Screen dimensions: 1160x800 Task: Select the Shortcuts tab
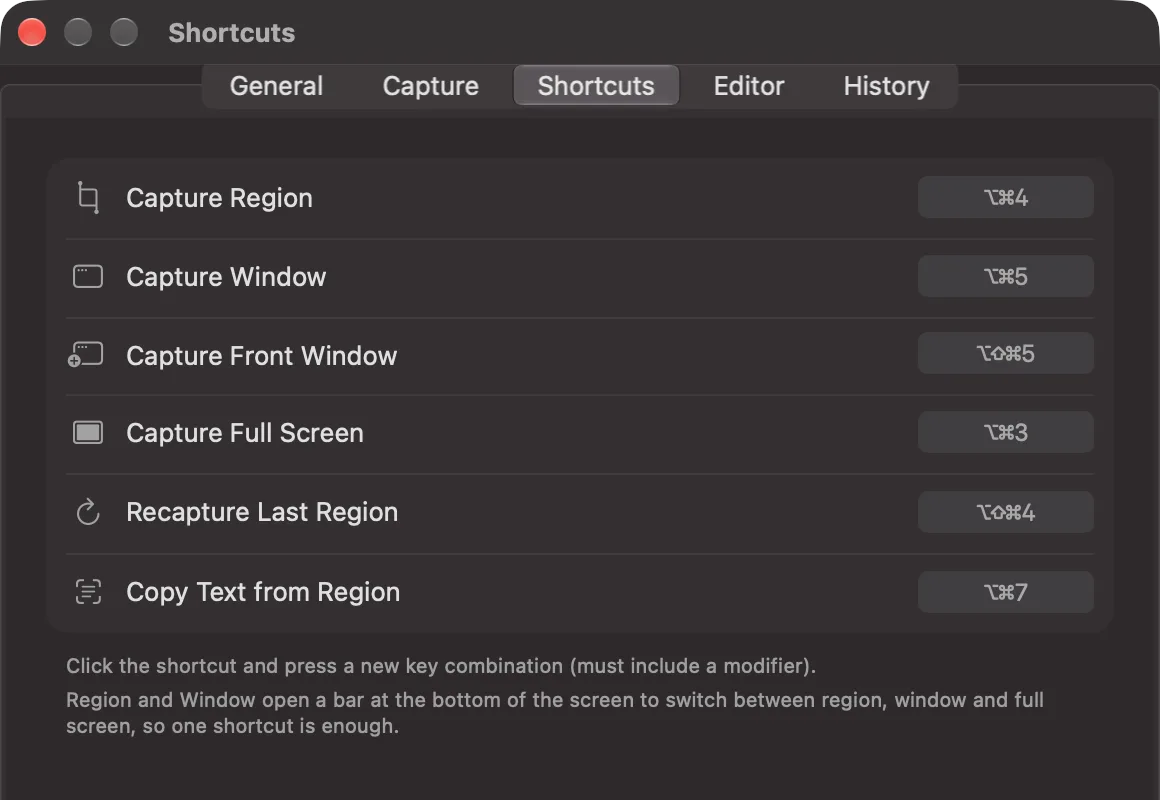click(x=596, y=86)
